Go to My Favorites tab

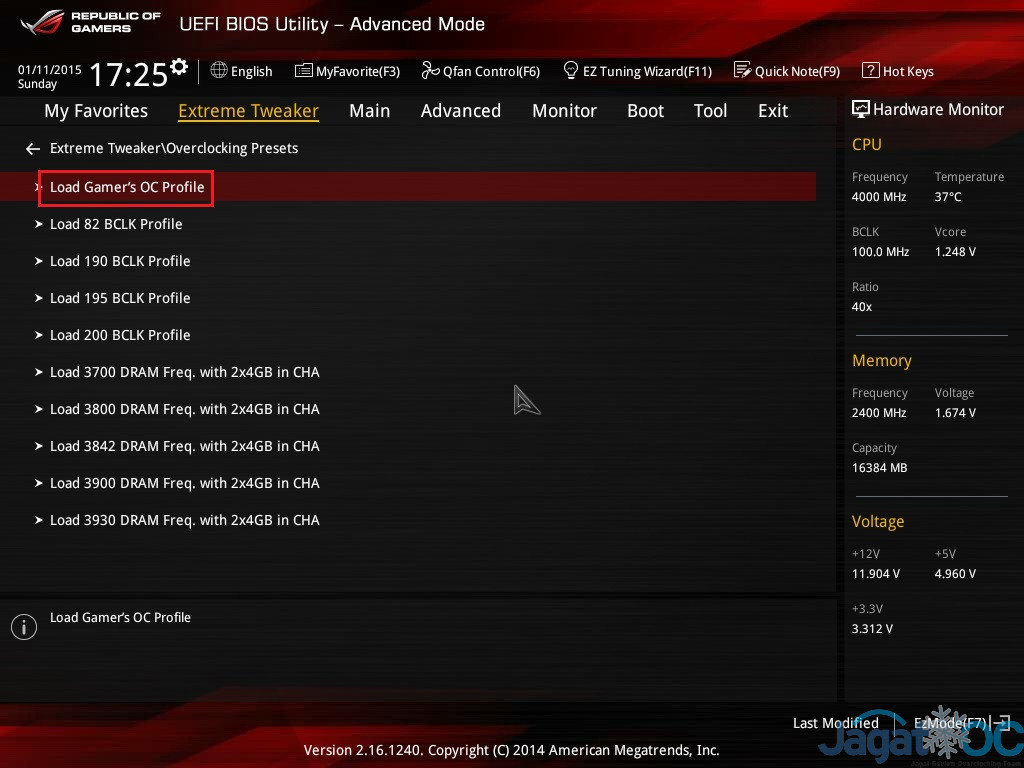tap(96, 111)
